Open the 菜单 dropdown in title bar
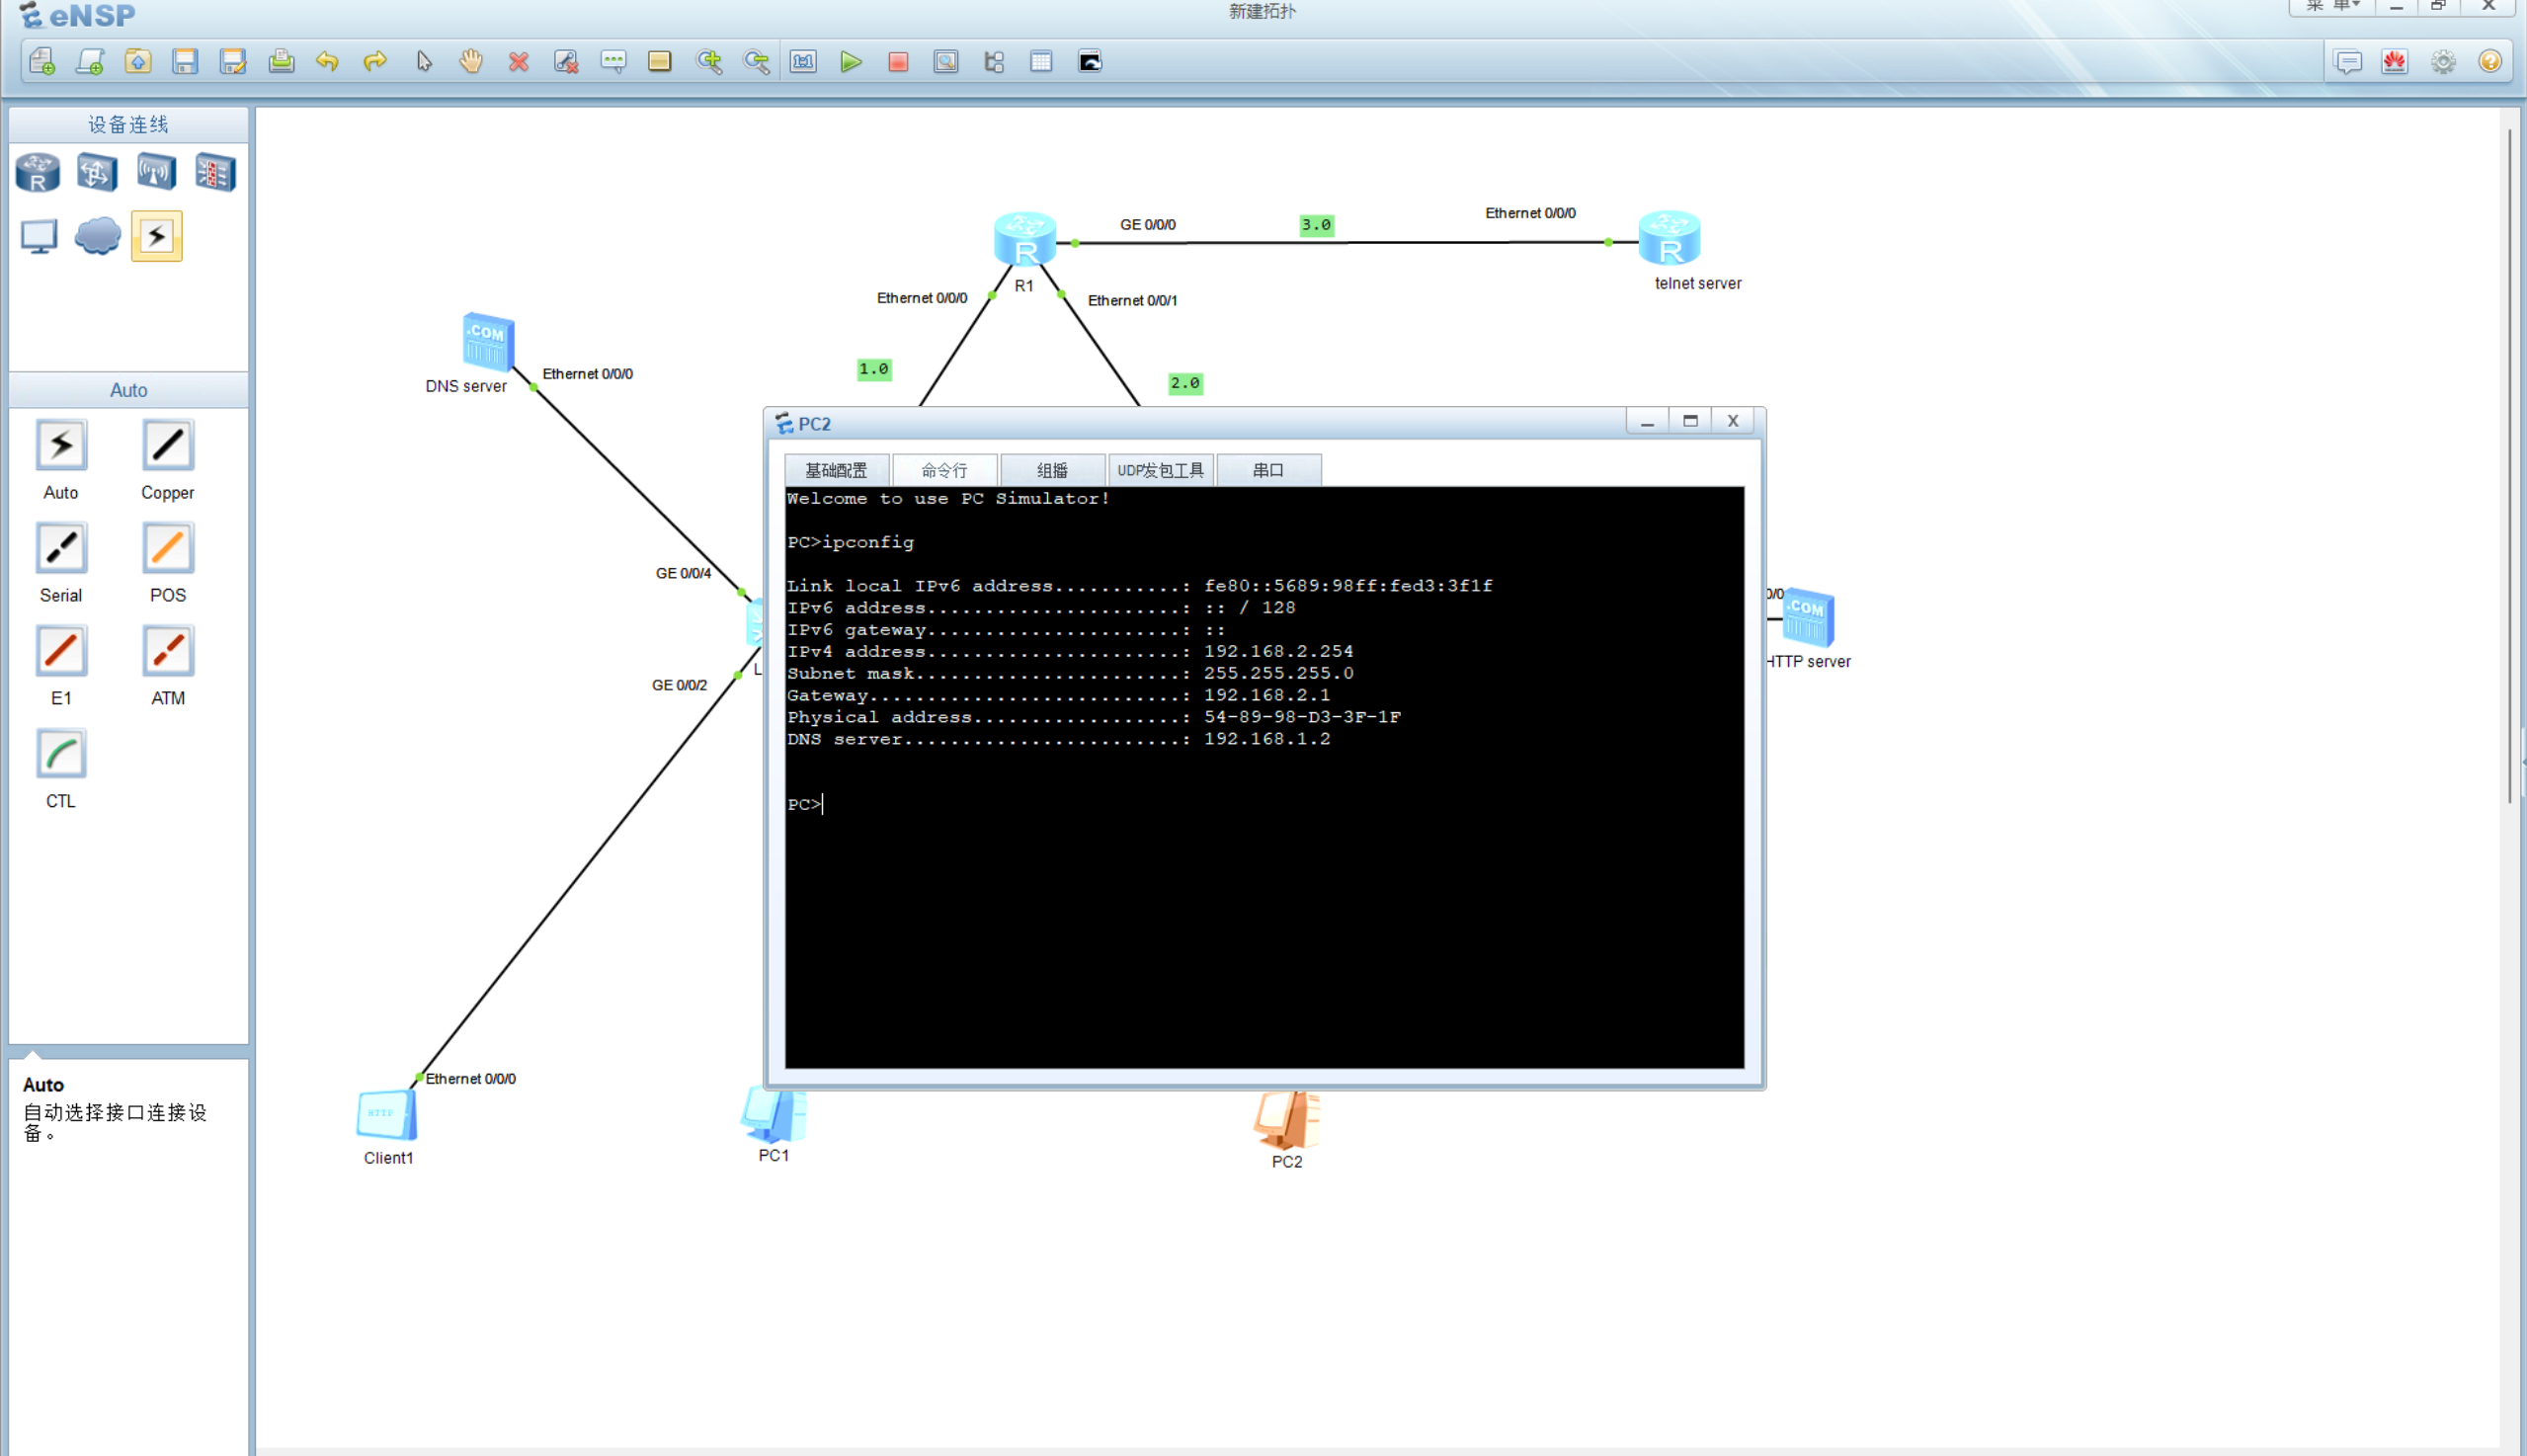Viewport: 2527px width, 1456px height. (2332, 6)
